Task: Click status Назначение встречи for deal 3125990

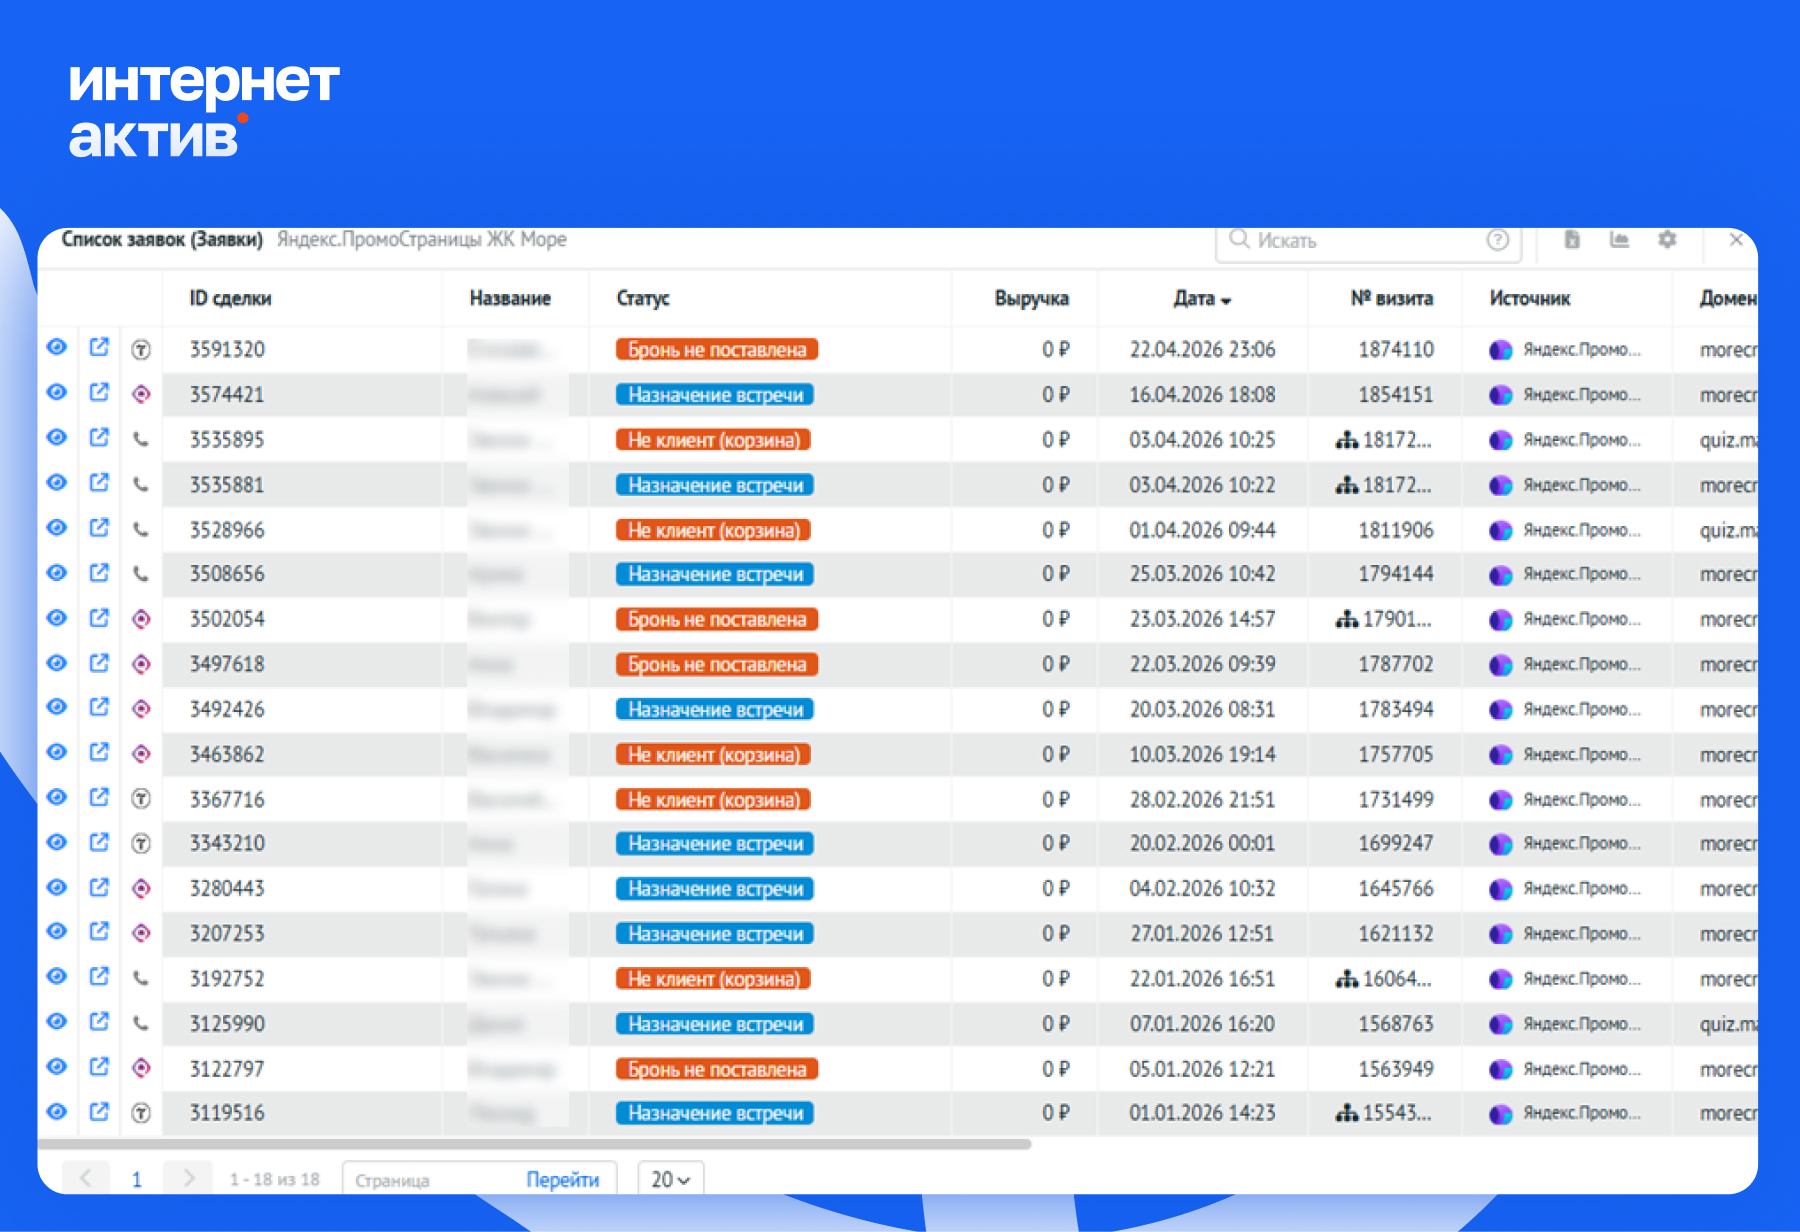Action: (x=715, y=1023)
